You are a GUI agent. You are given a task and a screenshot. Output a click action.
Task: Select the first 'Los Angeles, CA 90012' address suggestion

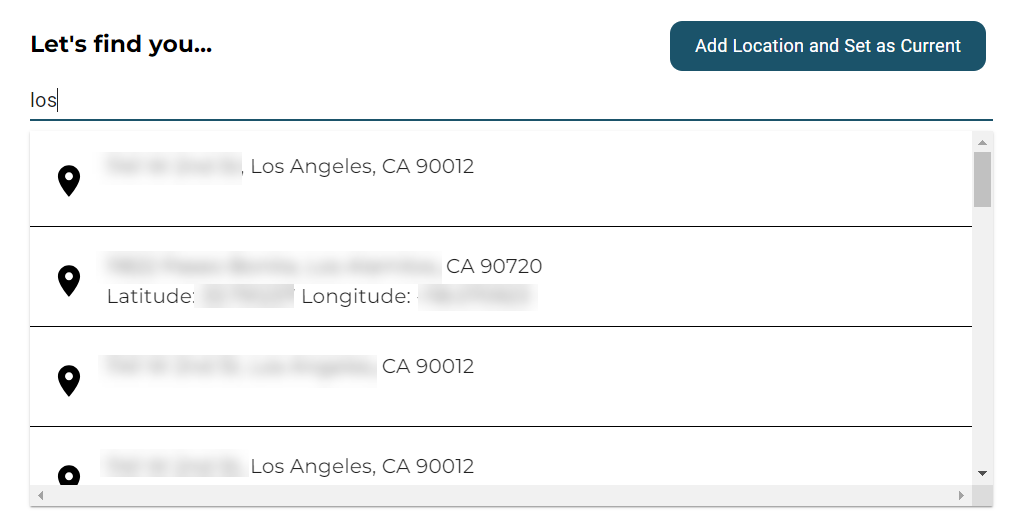[501, 179]
